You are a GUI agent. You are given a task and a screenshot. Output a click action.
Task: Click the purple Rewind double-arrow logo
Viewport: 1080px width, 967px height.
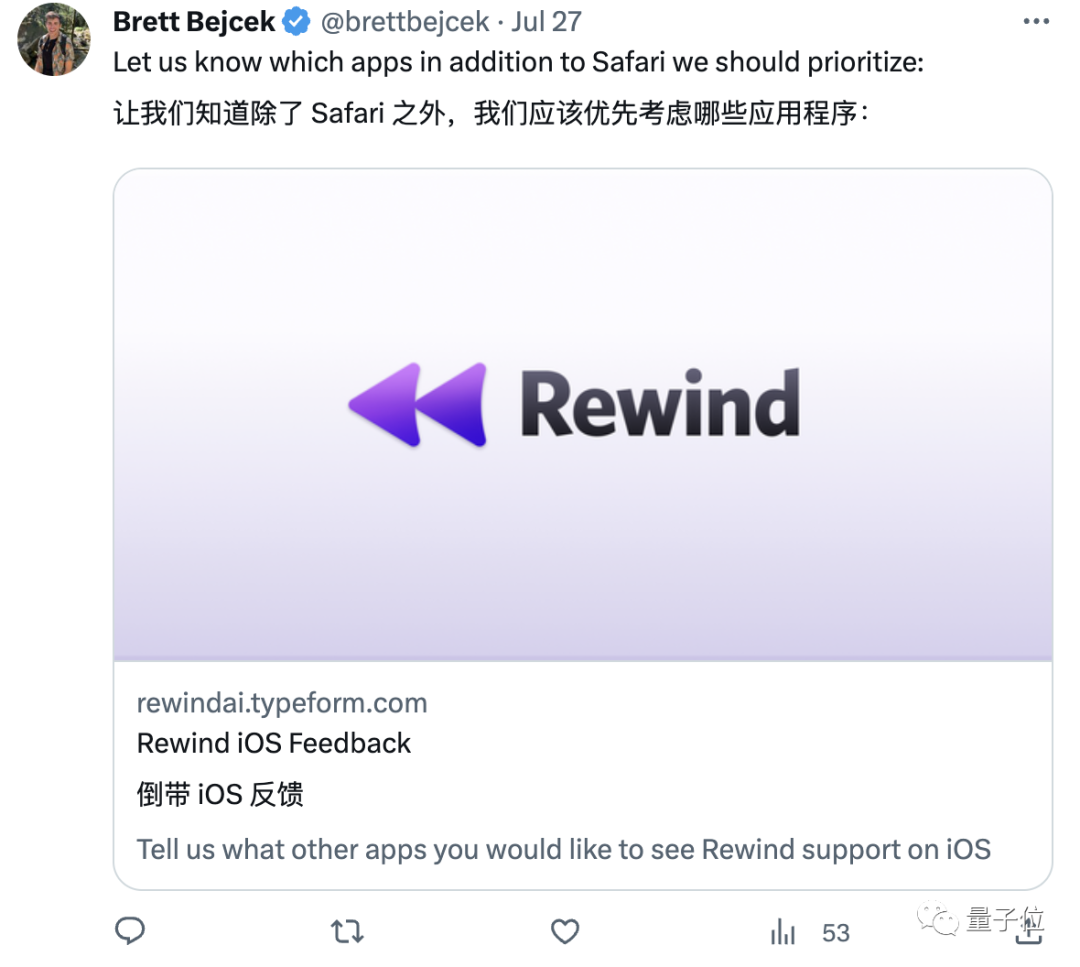[418, 405]
